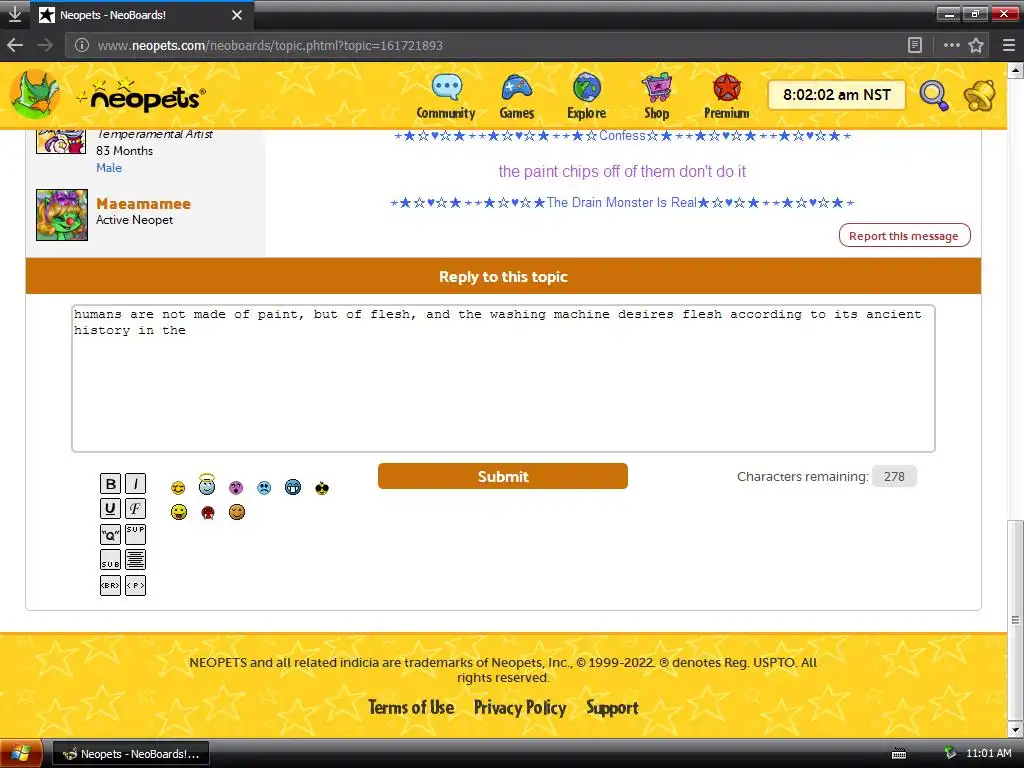
Task: Go back to the previous page
Action: click(x=15, y=45)
